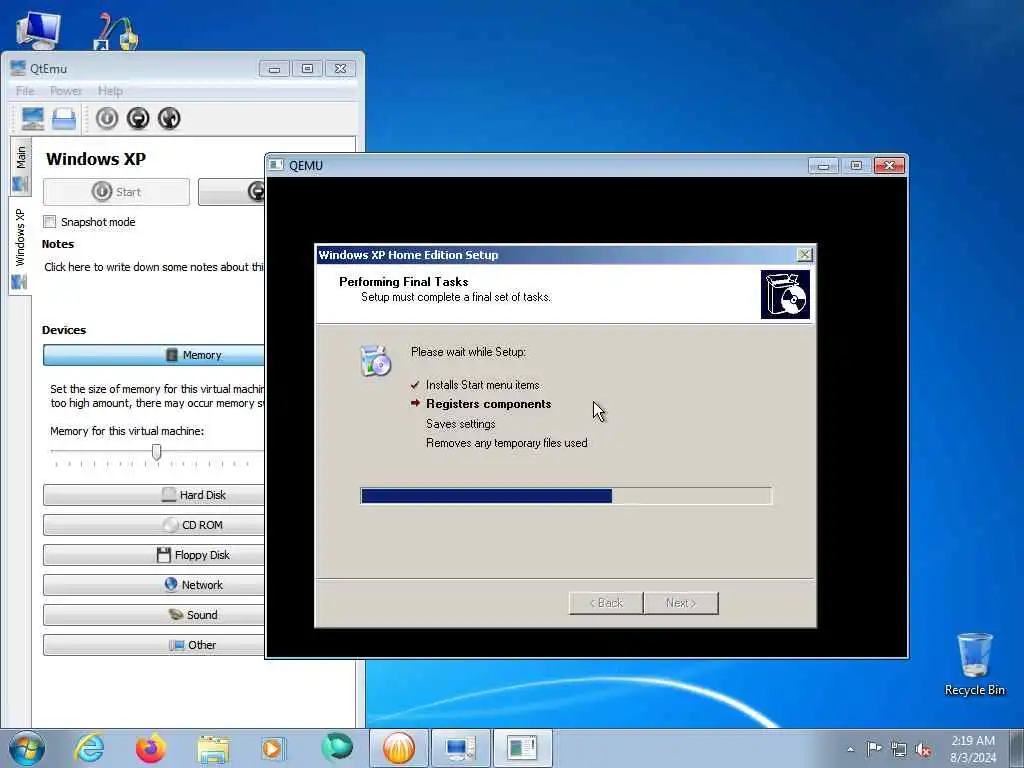Click the 'Installs Start menu items' step text

pos(483,385)
